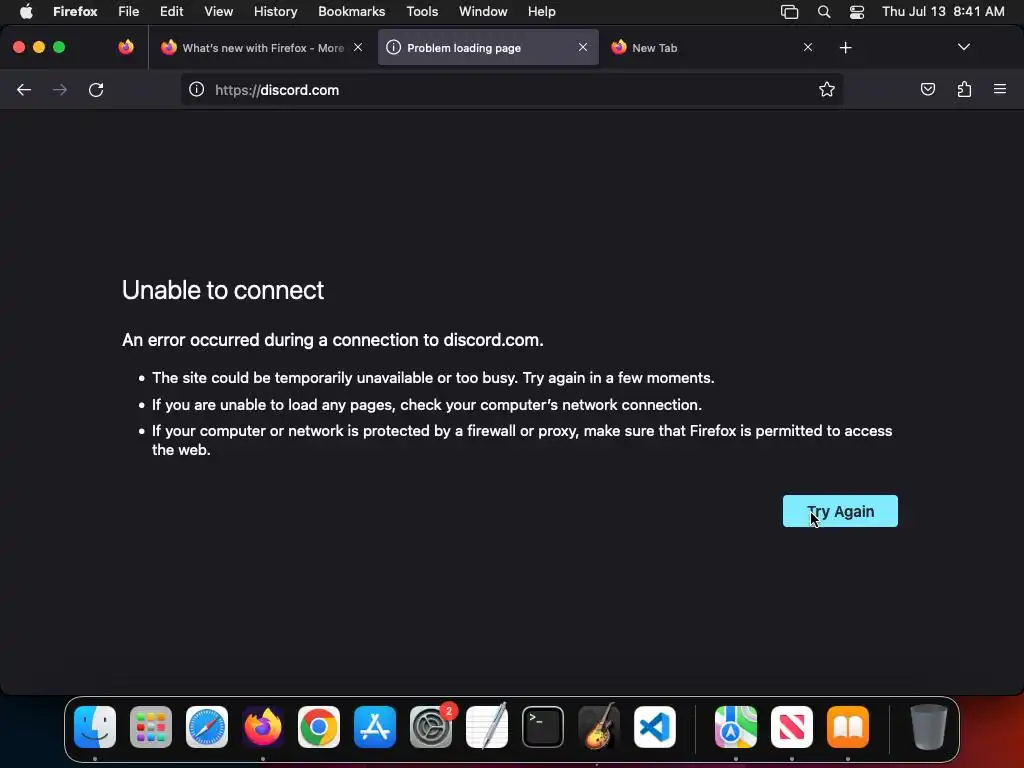Screen dimensions: 1024x768
Task: Open the Window menu
Action: click(483, 12)
